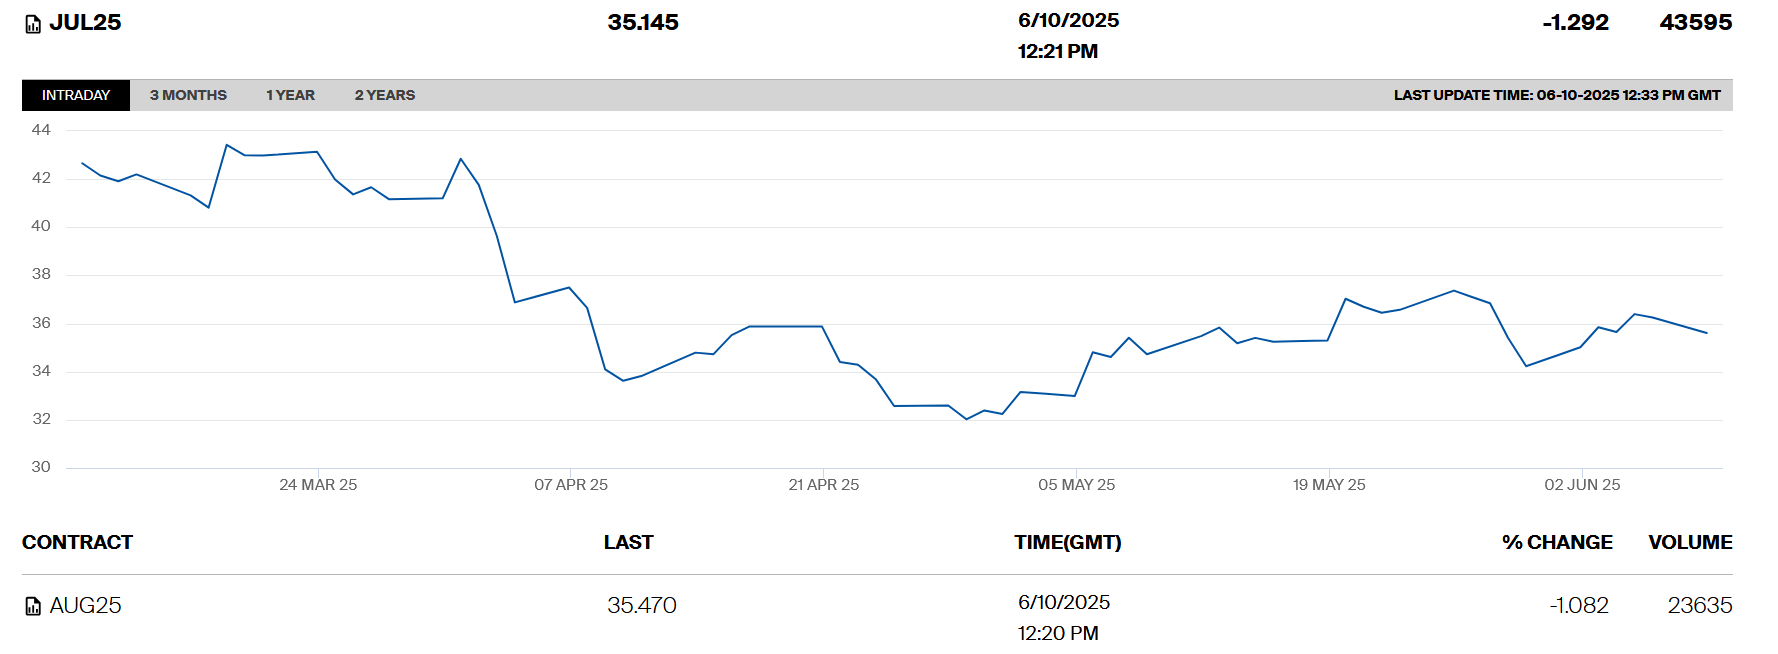Screen dimensions: 1778x654
Task: Click the JUL25 last price 35.145
Action: pos(643,22)
